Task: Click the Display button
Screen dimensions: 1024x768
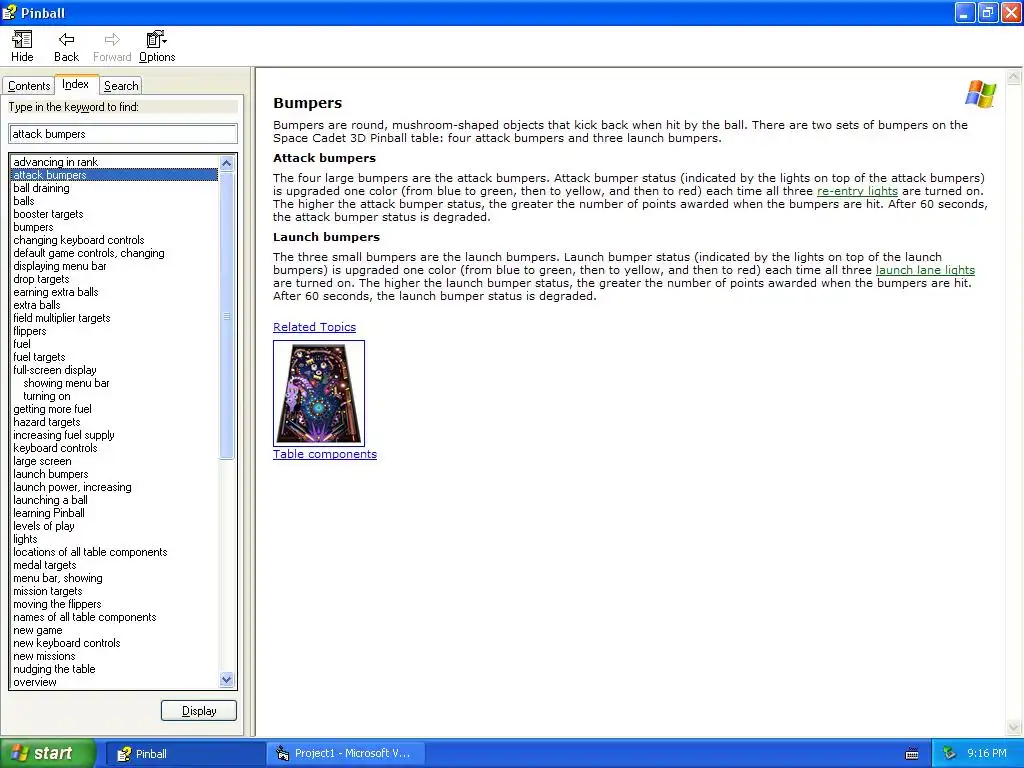Action: [199, 711]
